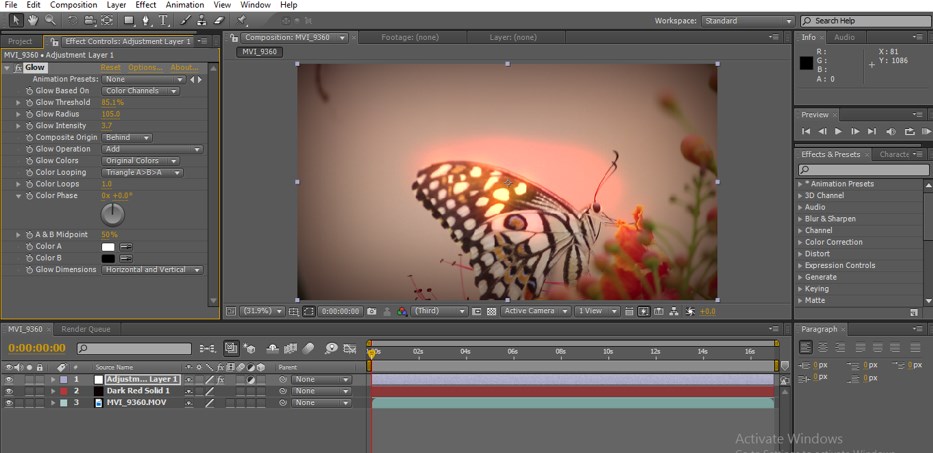Image resolution: width=933 pixels, height=453 pixels.
Task: Click the Search Help field
Action: click(x=868, y=21)
